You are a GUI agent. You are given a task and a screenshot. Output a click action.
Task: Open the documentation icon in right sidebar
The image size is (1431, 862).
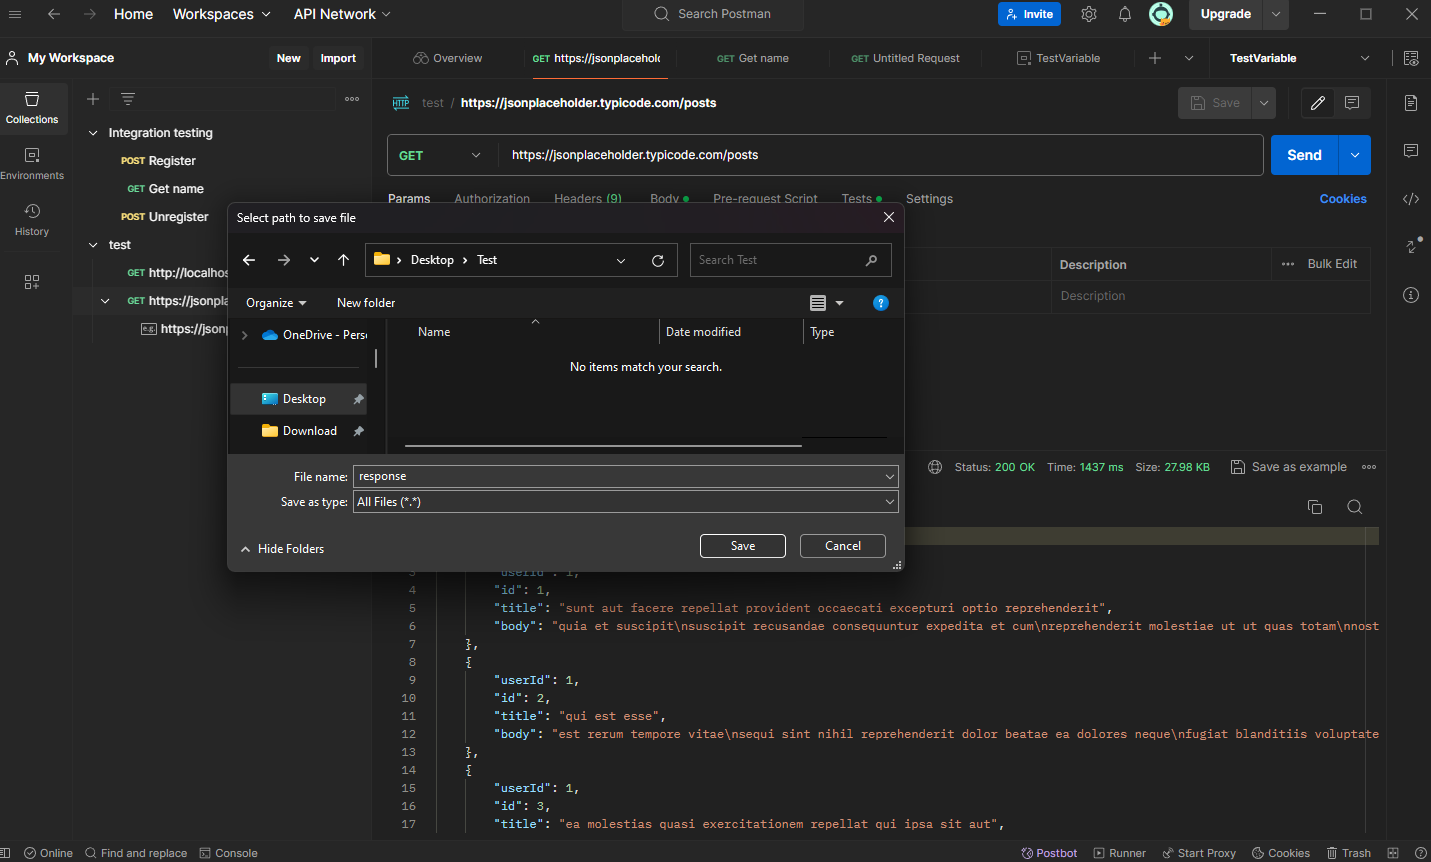pyautogui.click(x=1411, y=103)
